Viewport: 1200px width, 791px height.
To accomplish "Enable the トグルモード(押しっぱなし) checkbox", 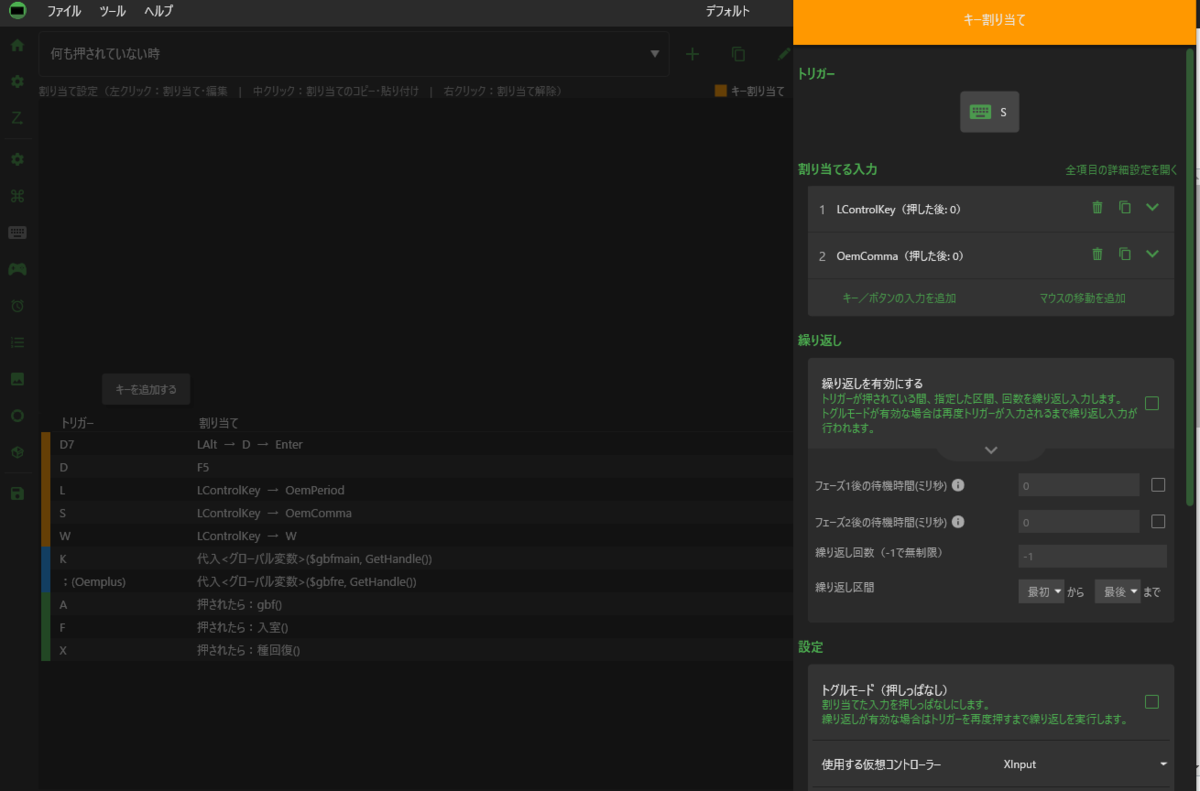I will (1152, 702).
